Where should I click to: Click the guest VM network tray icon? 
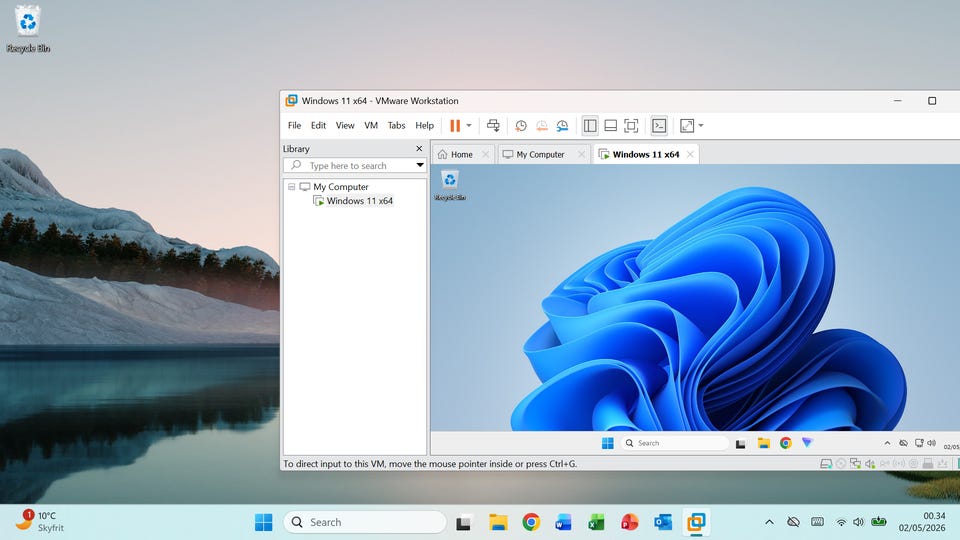919,443
